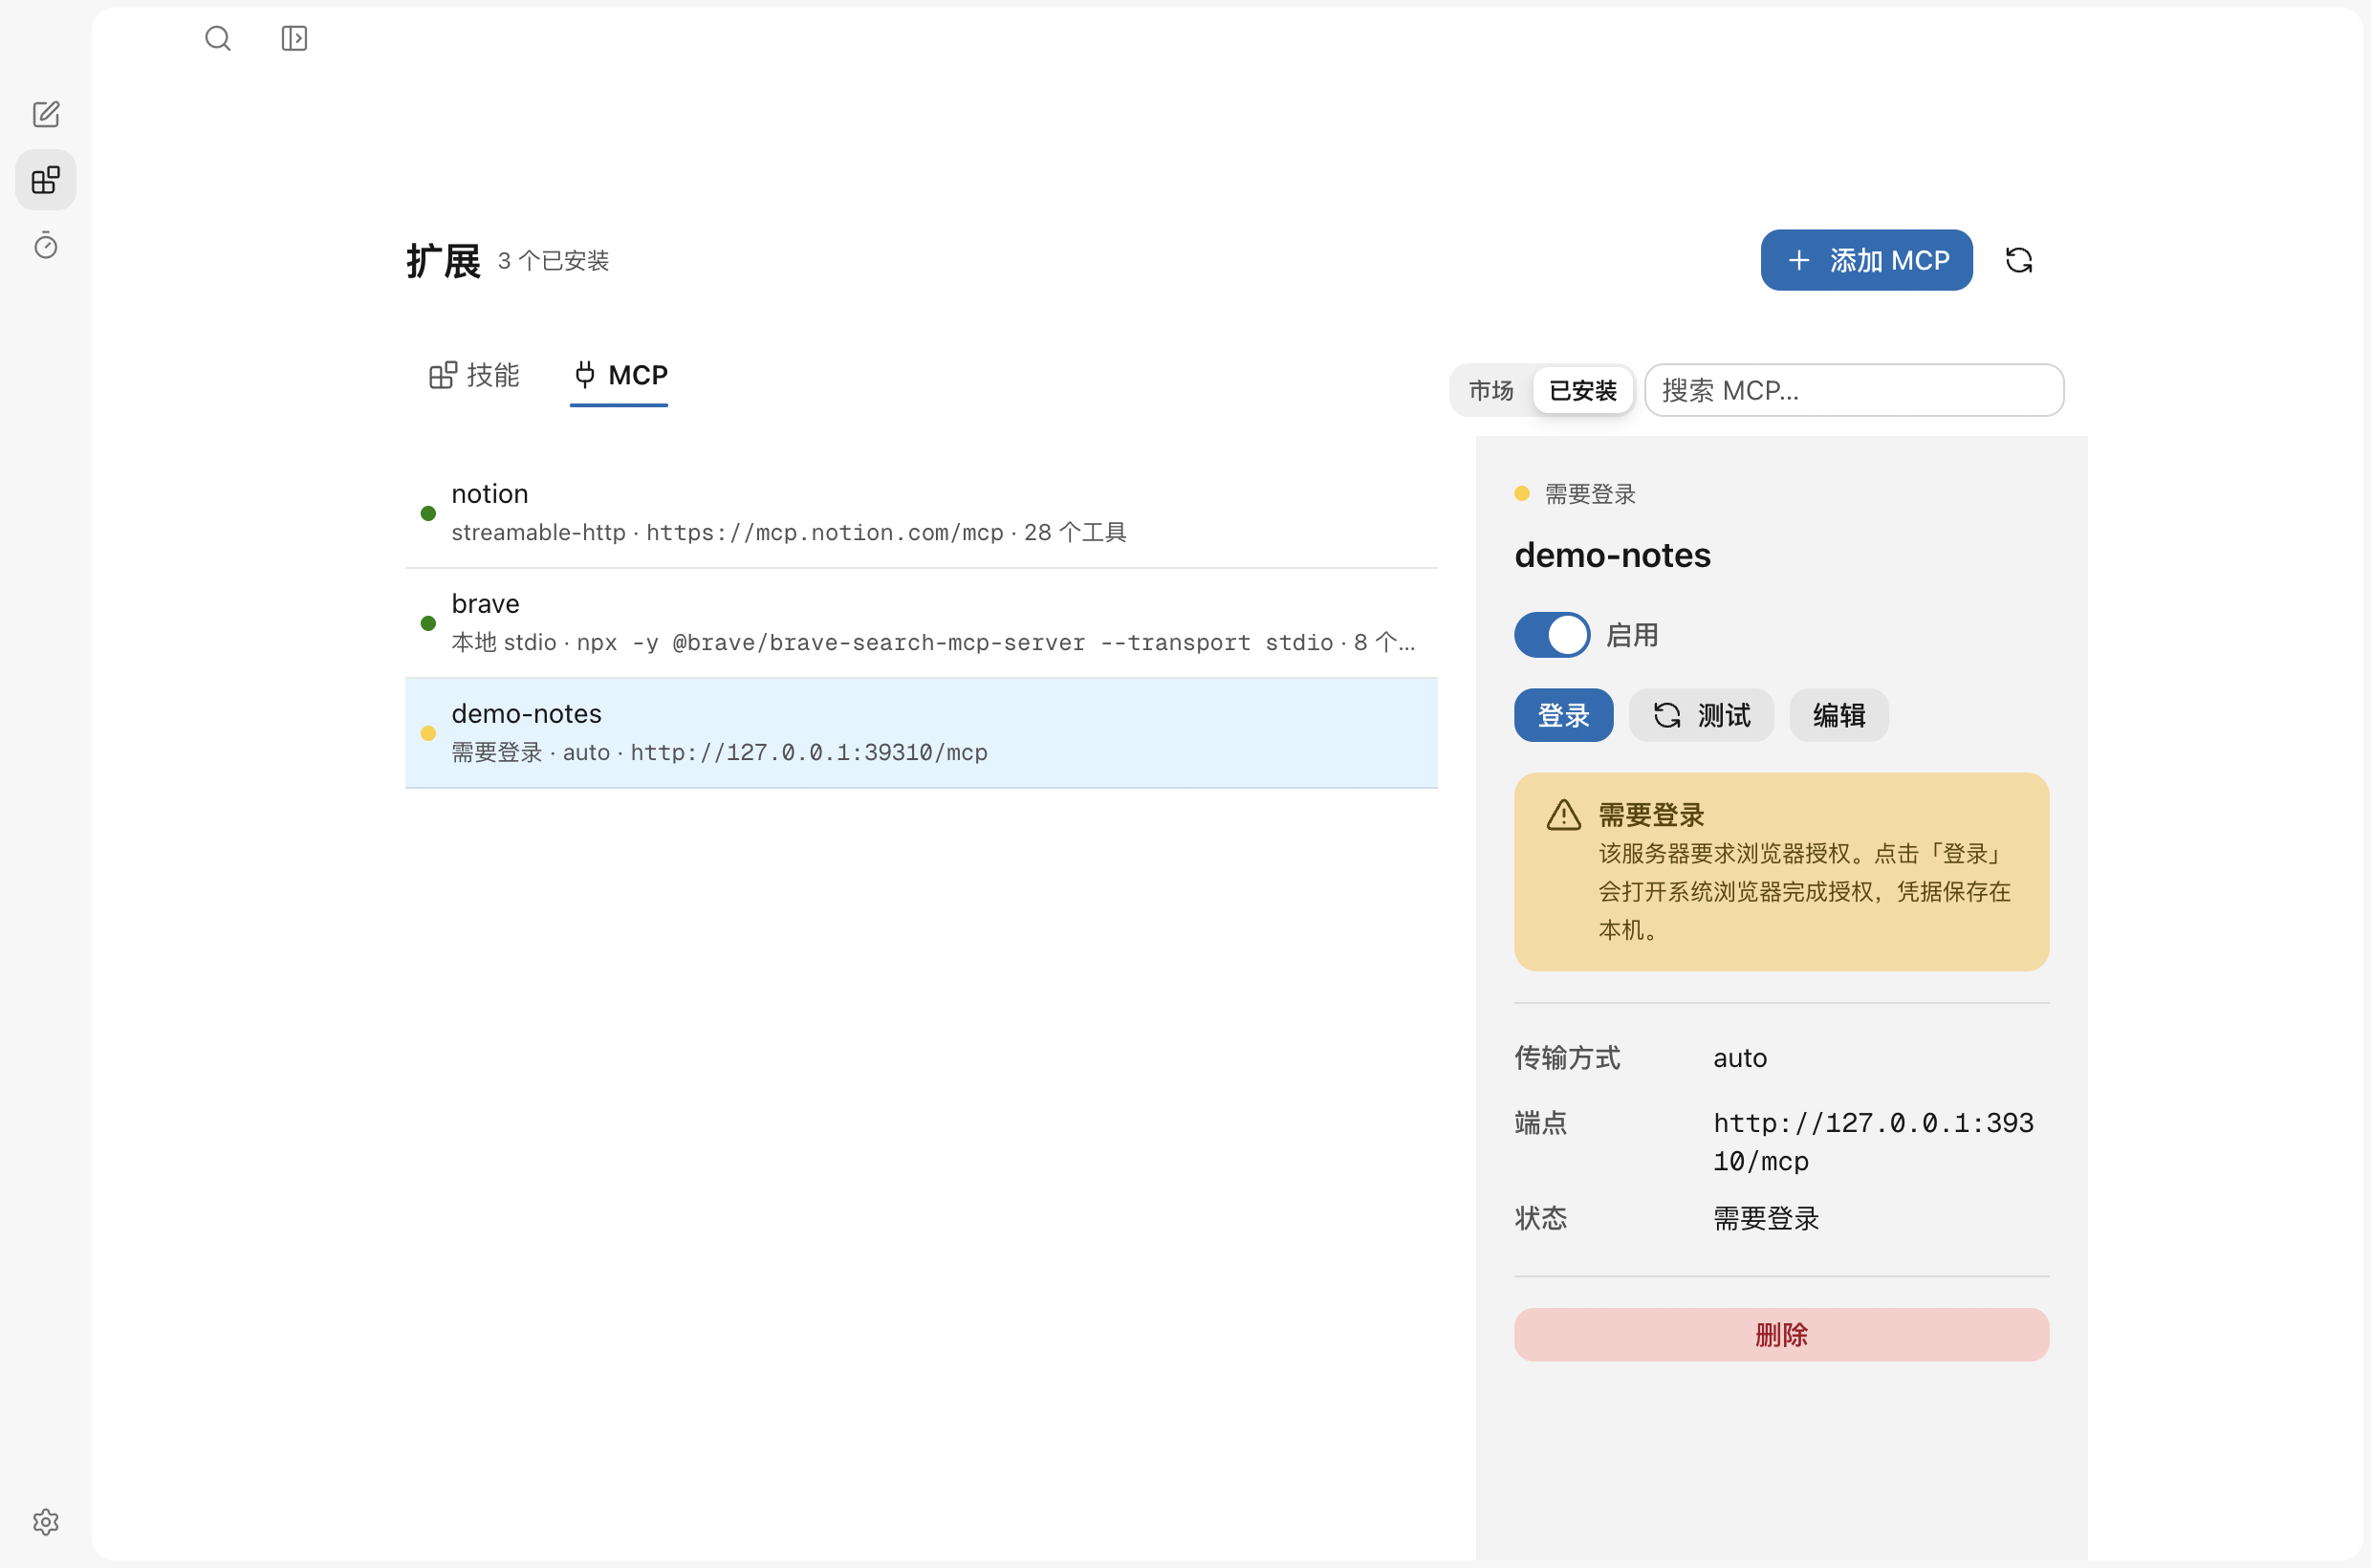Click the '3 个已安装' count label
Screen dimensions: 2371x1568
click(x=553, y=261)
